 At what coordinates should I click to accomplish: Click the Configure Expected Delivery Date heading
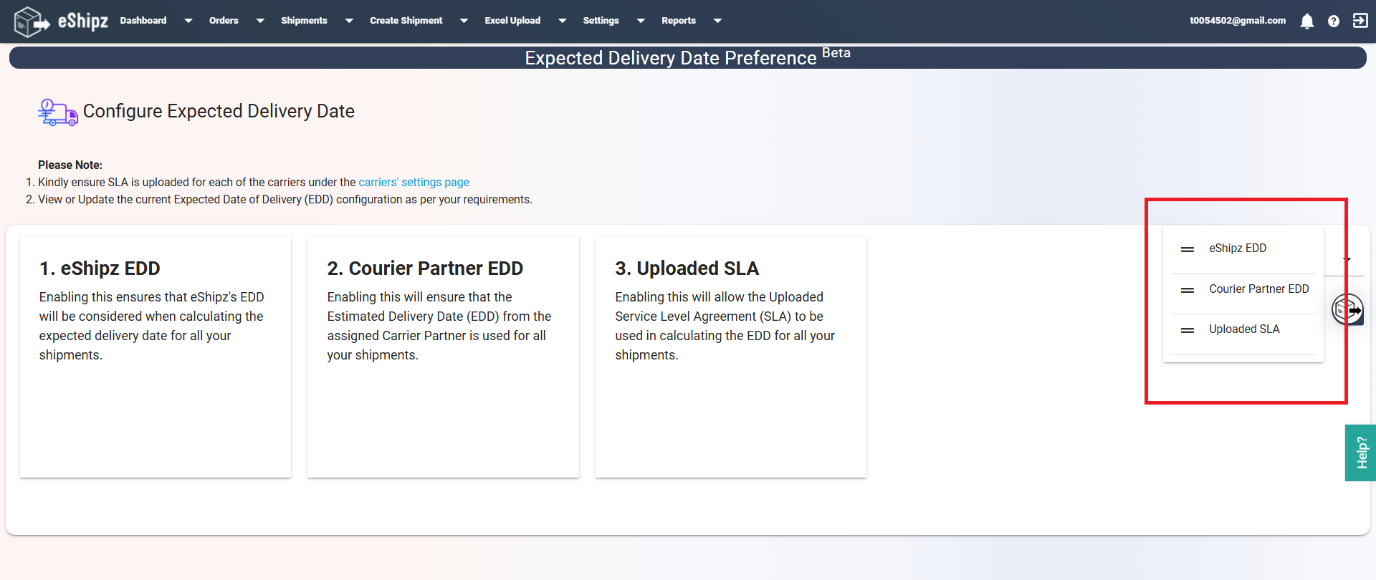pos(219,112)
